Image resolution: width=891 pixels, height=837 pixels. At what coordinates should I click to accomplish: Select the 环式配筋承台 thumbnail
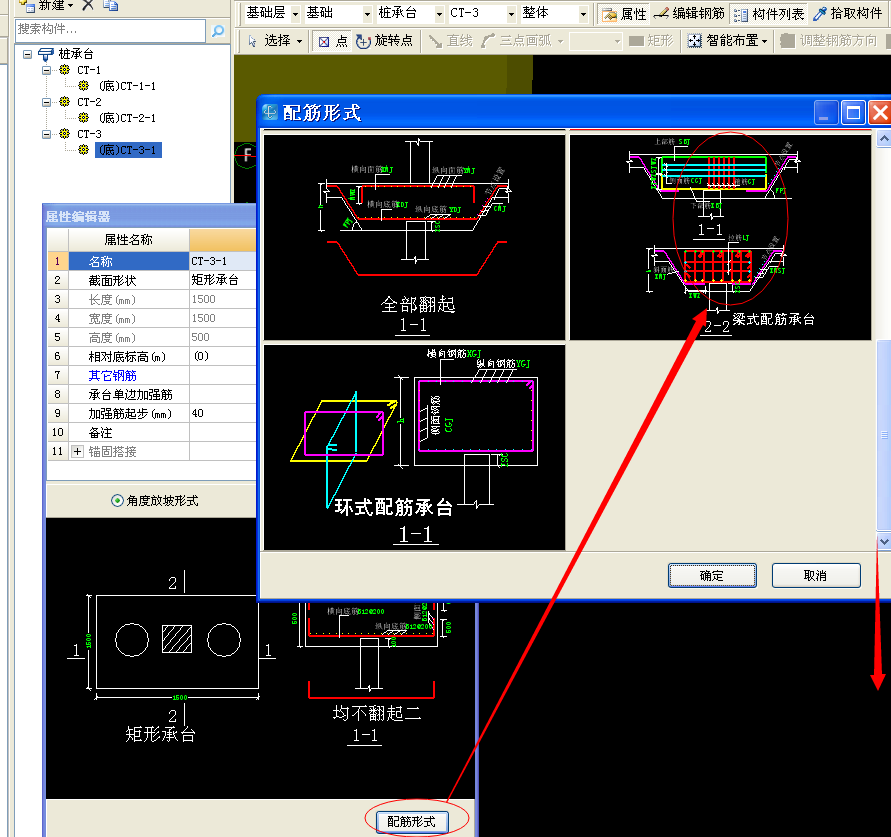click(414, 447)
